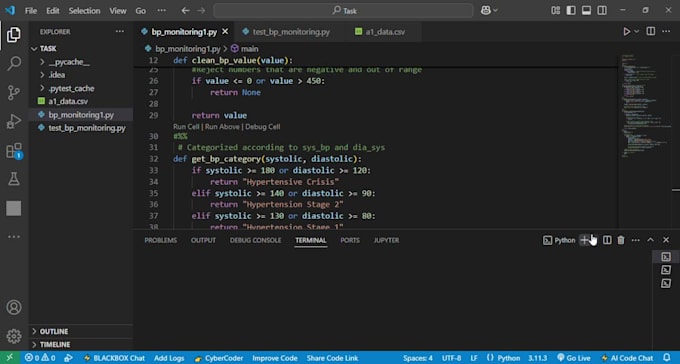The image size is (680, 364).
Task: Expand the .idea folder
Action: coord(81,75)
